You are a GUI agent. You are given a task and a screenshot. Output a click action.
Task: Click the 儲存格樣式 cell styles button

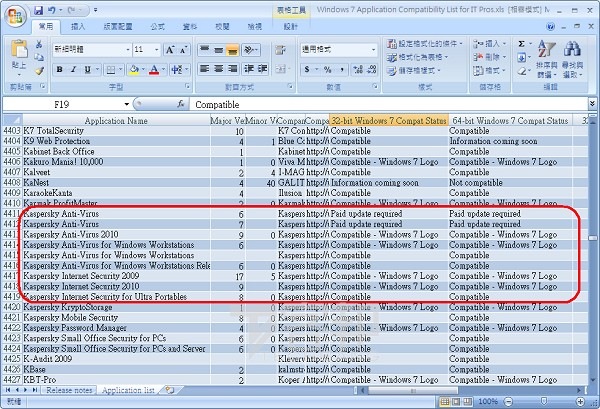point(414,71)
